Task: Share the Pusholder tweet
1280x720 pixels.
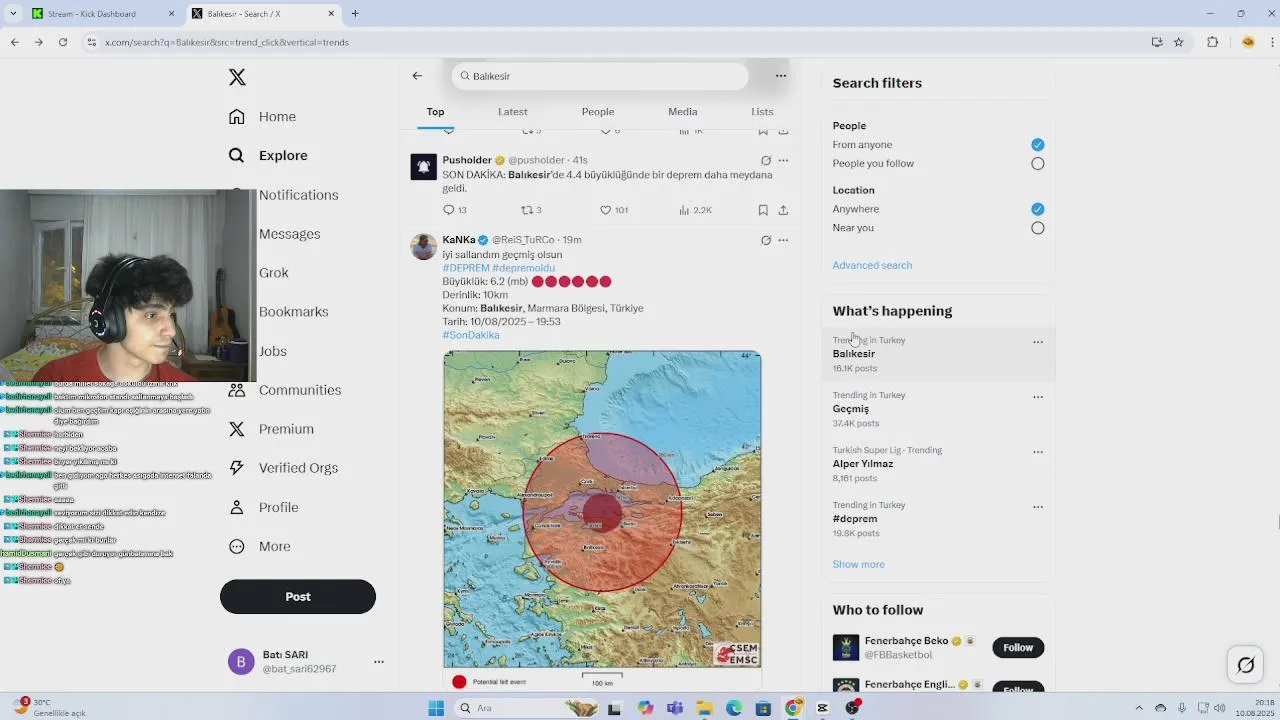Action: tap(783, 210)
